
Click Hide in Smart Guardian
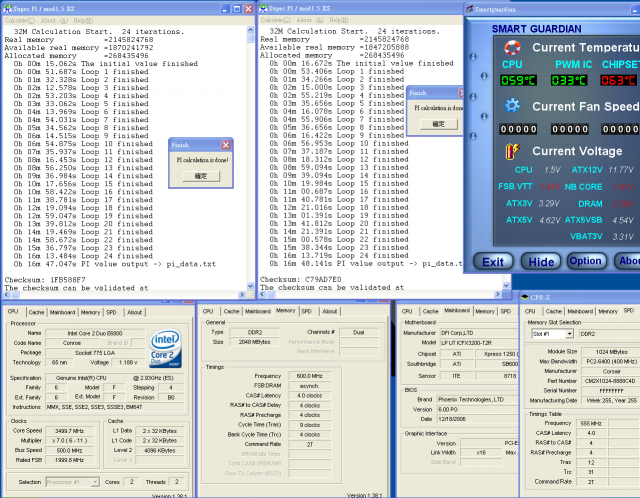click(541, 262)
